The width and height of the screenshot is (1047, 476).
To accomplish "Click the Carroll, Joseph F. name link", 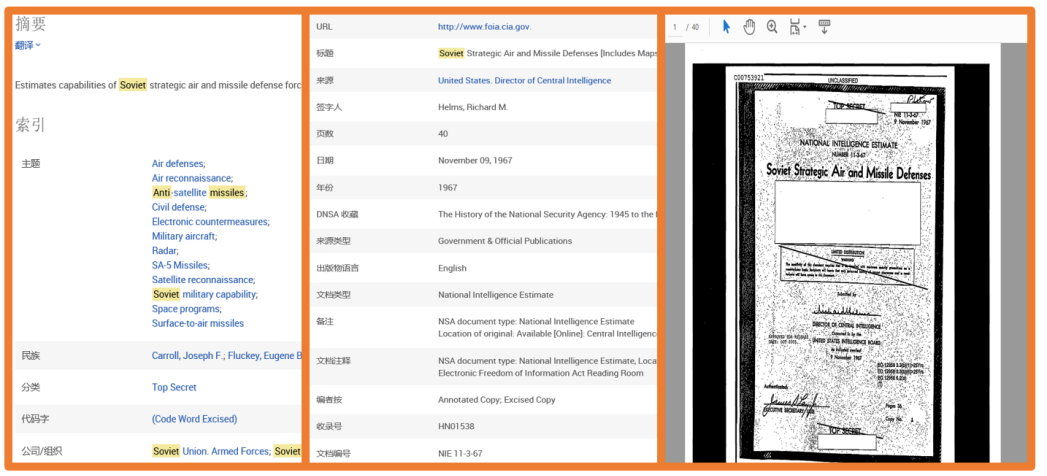I will click(x=188, y=356).
